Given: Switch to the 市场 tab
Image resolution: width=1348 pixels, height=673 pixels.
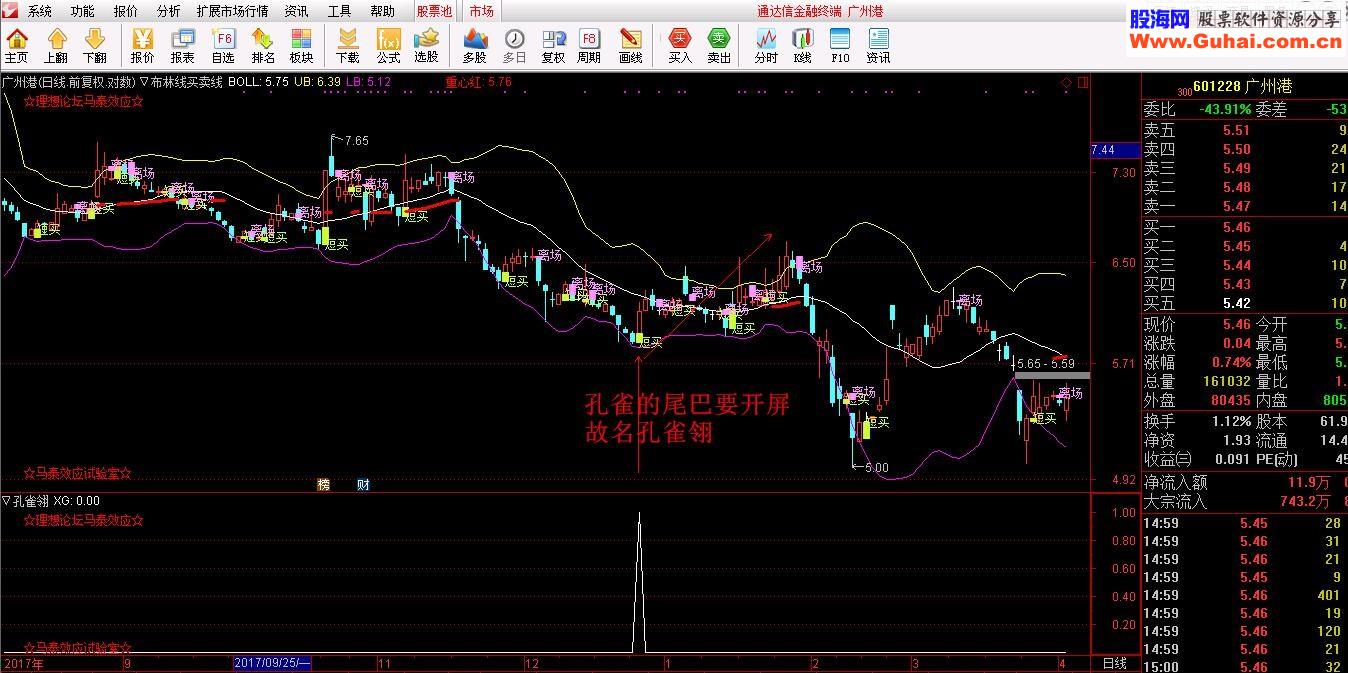Looking at the screenshot, I should coord(482,11).
